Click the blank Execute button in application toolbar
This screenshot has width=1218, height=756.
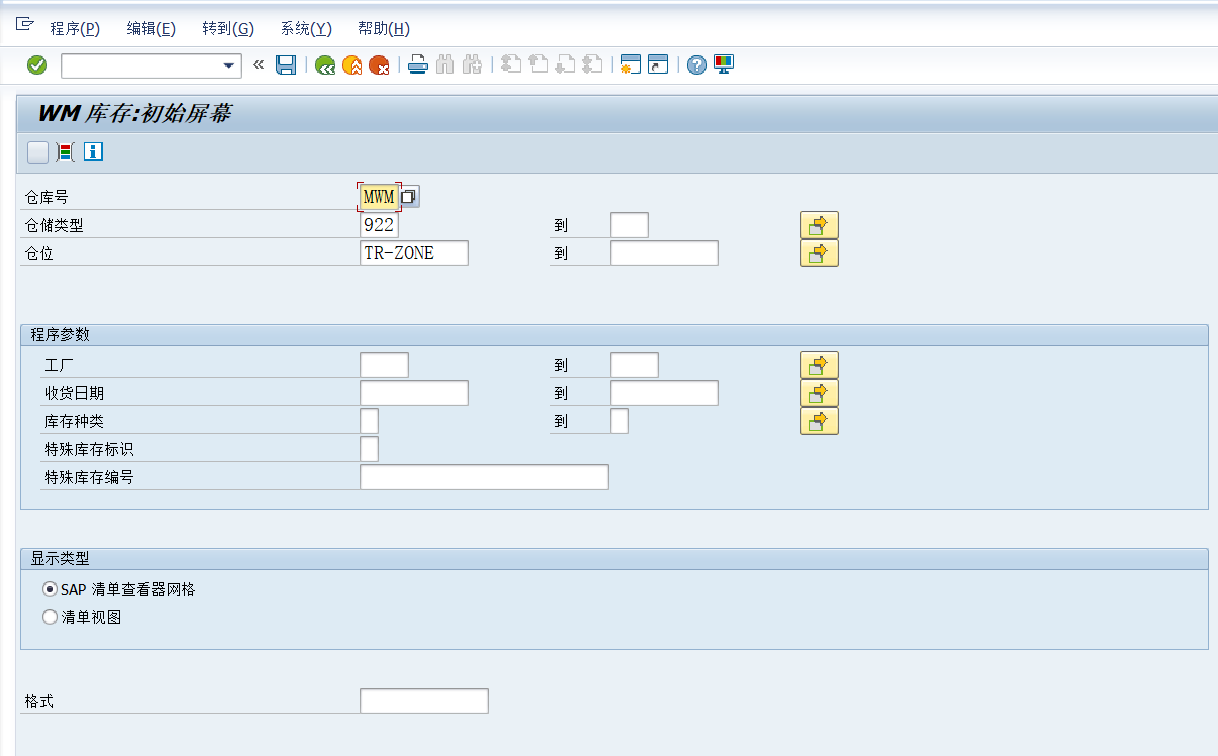pos(38,152)
